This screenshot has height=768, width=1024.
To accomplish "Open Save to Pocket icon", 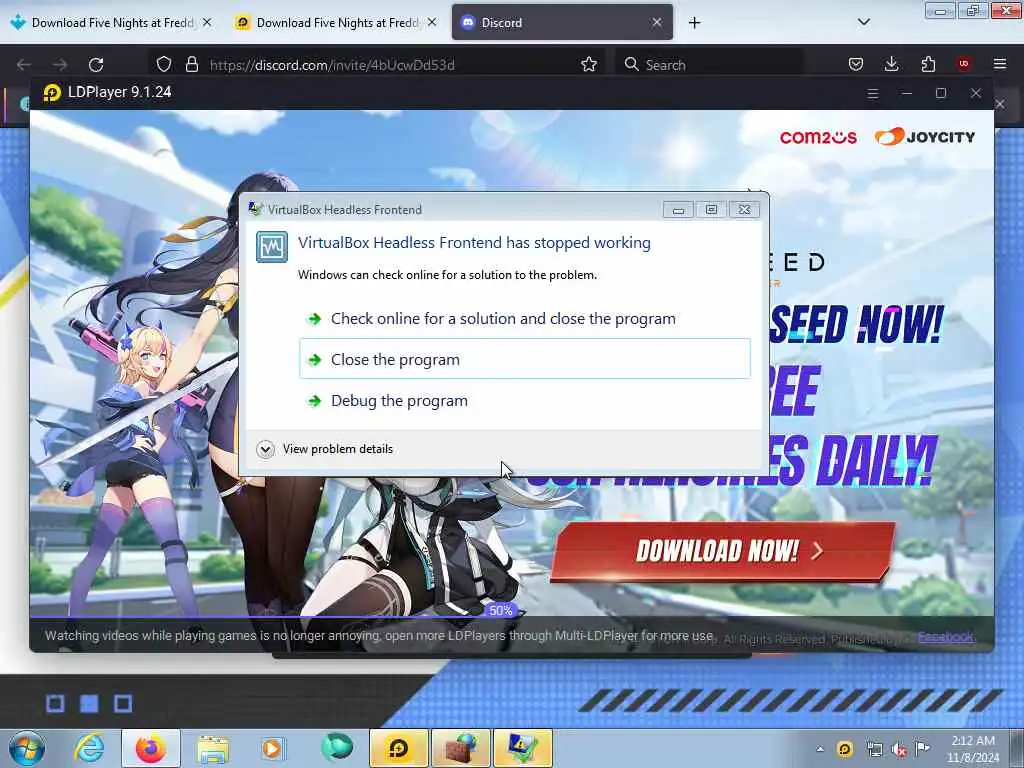I will point(856,64).
